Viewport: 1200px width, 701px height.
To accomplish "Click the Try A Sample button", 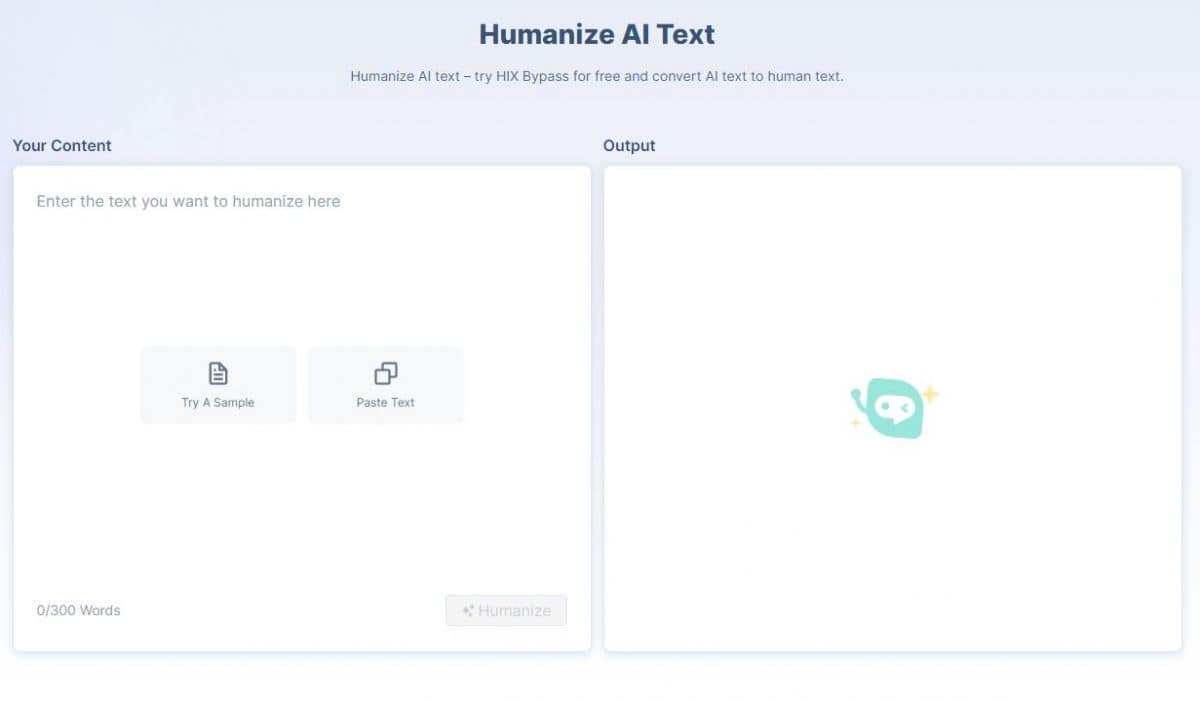I will [217, 384].
